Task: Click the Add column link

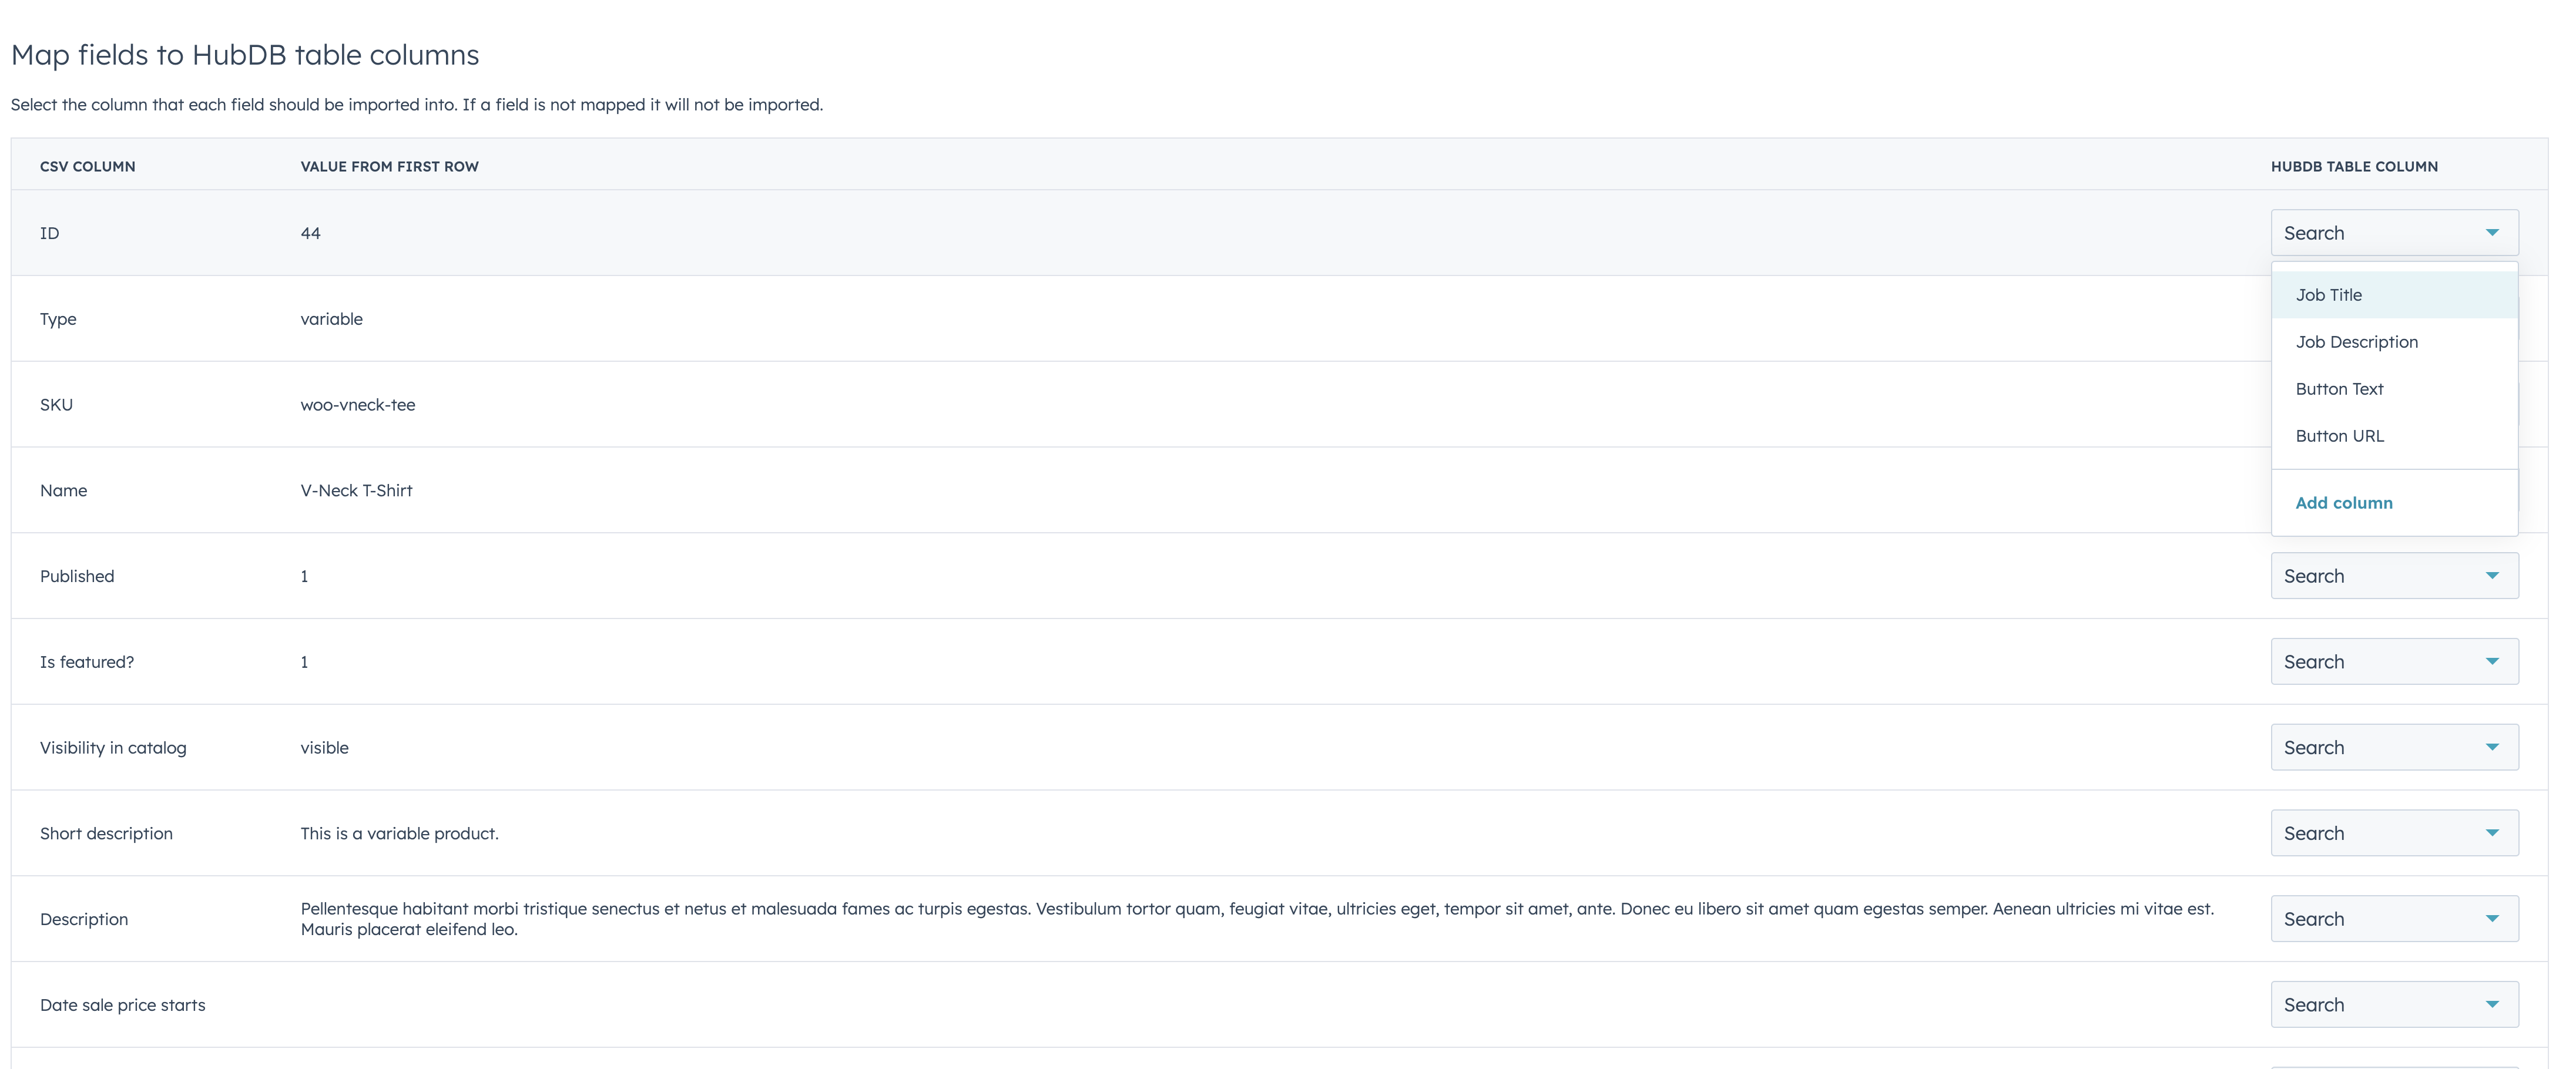Action: (2343, 503)
